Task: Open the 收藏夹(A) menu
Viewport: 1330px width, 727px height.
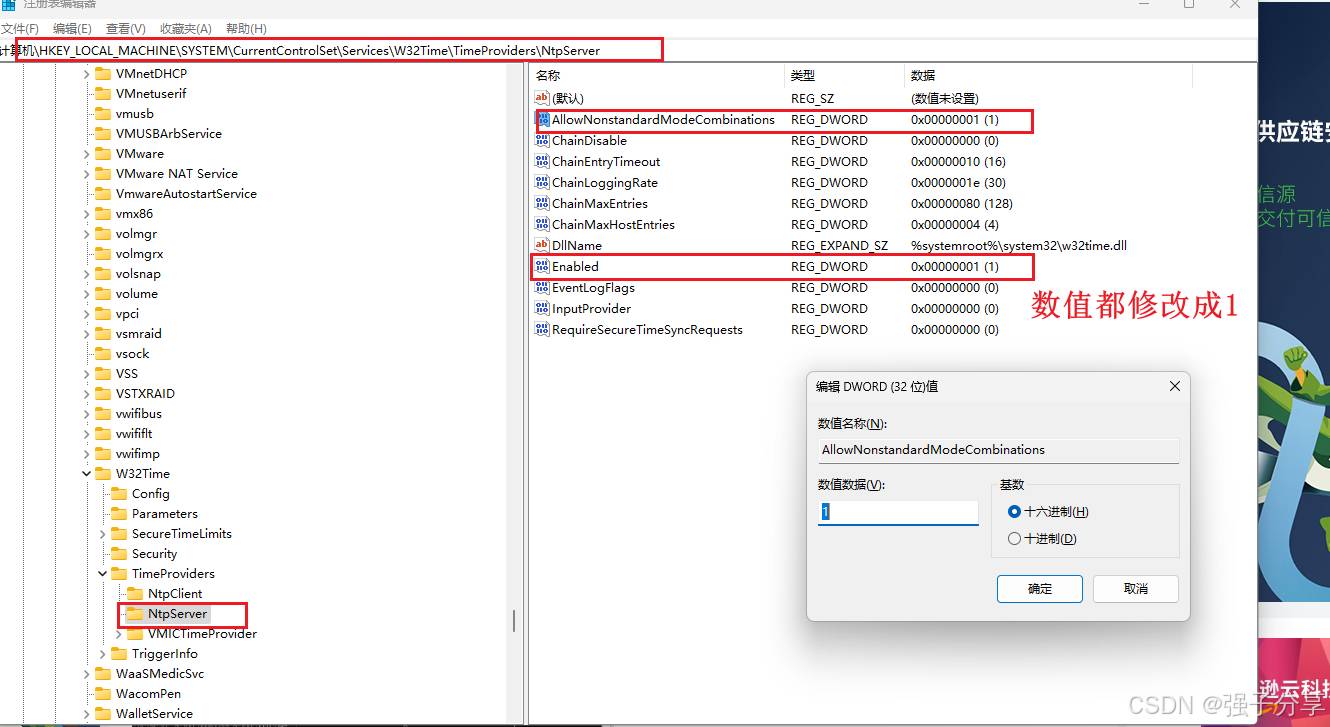Action: [186, 29]
